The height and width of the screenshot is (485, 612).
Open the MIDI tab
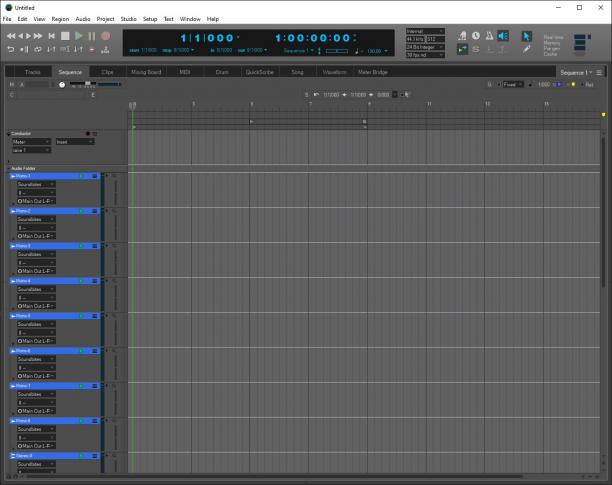pos(184,72)
